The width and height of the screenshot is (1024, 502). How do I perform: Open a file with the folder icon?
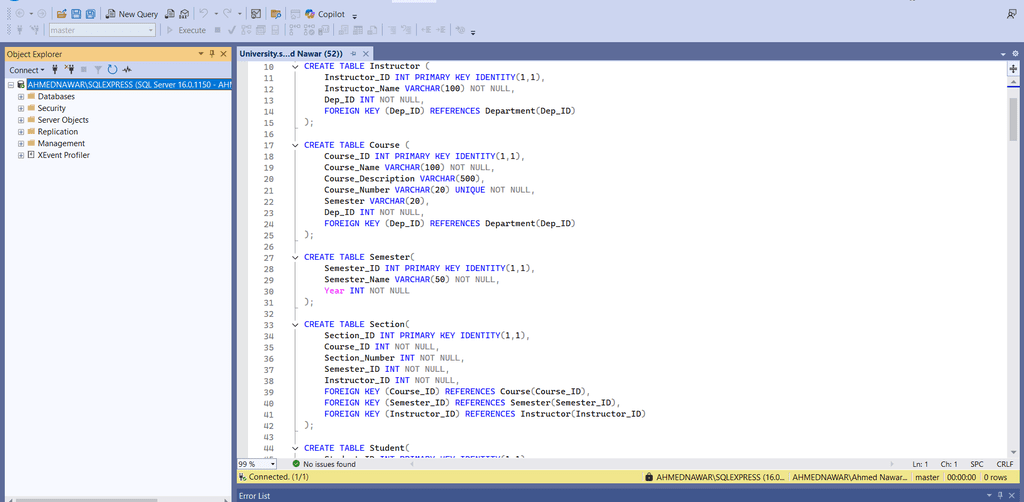(x=61, y=14)
